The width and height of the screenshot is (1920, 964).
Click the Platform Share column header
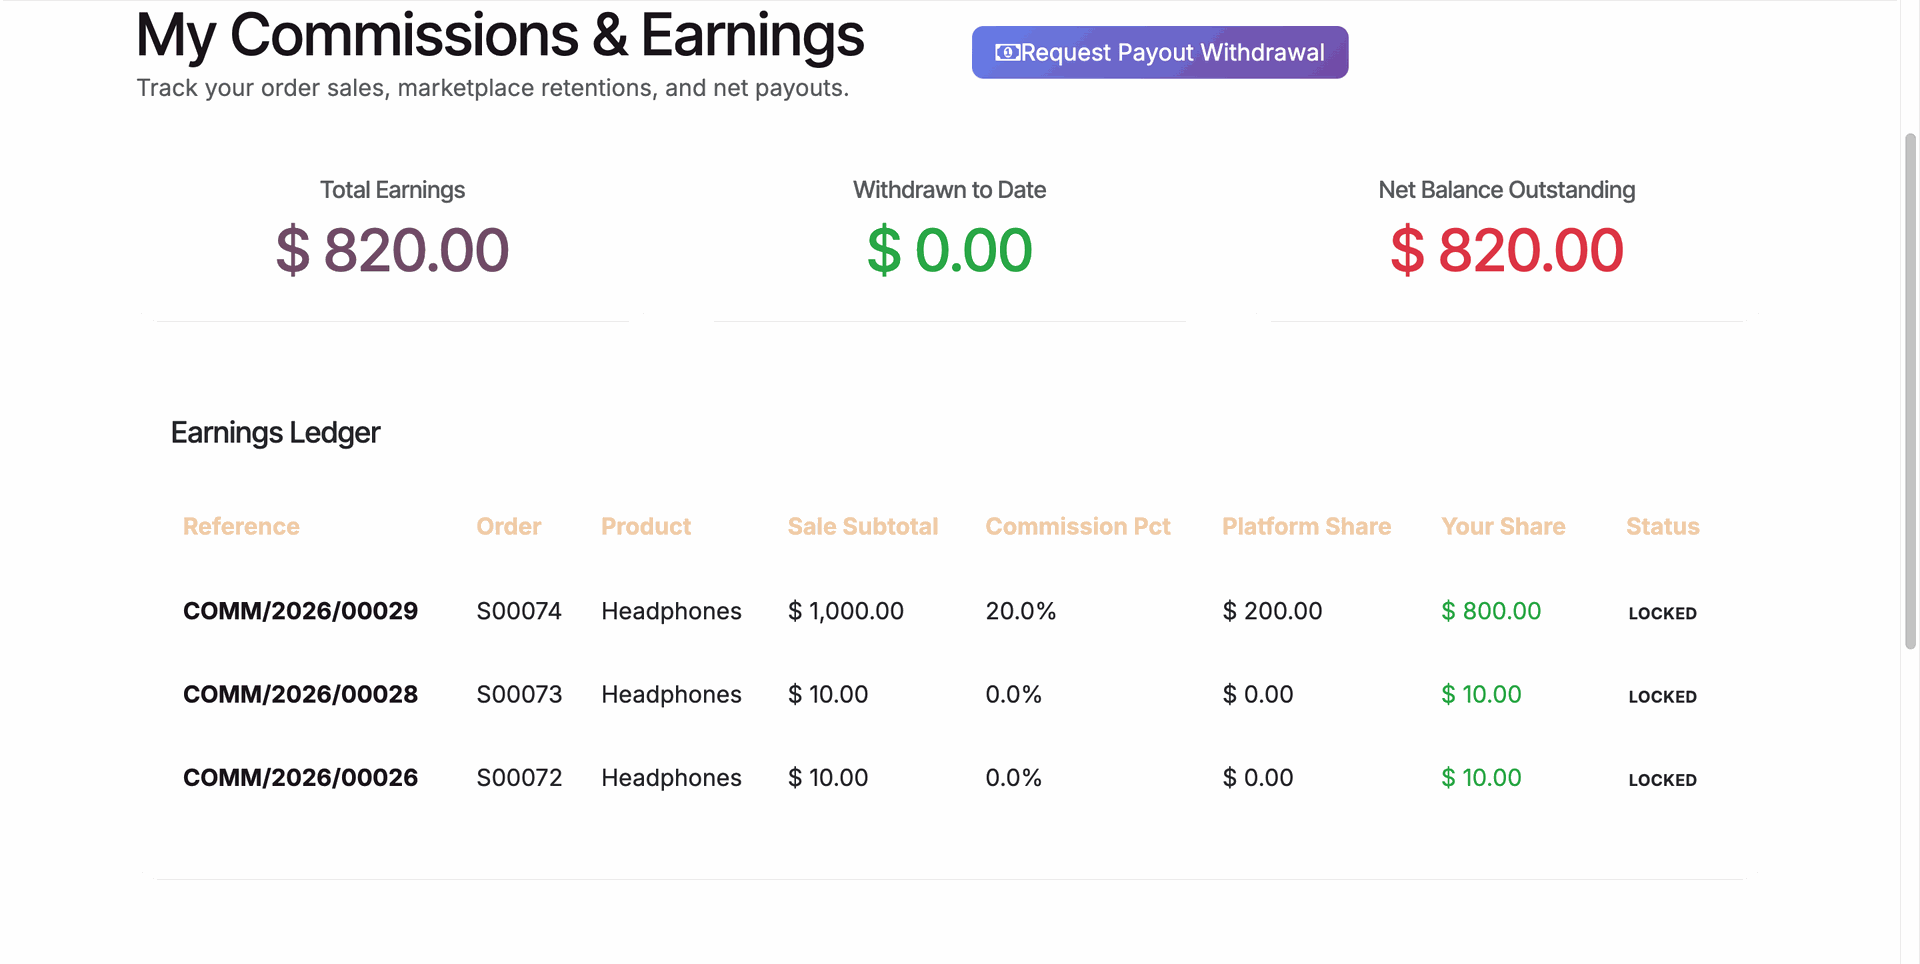[1306, 526]
